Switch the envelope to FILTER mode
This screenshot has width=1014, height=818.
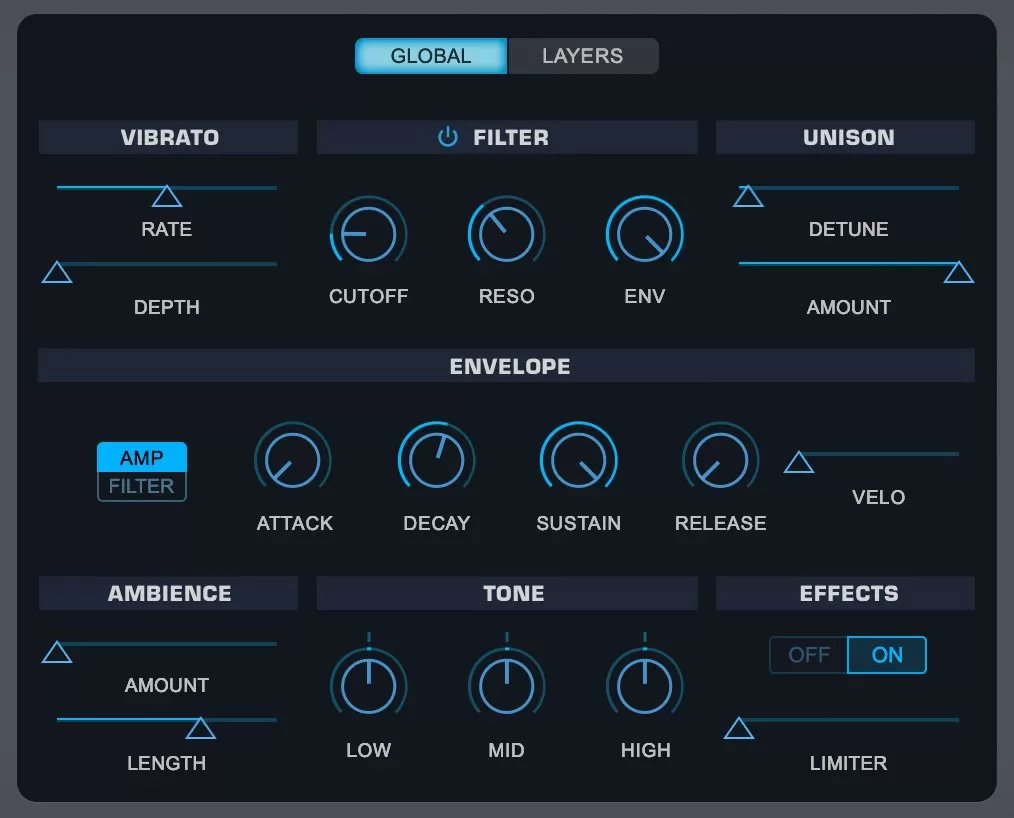(x=142, y=487)
